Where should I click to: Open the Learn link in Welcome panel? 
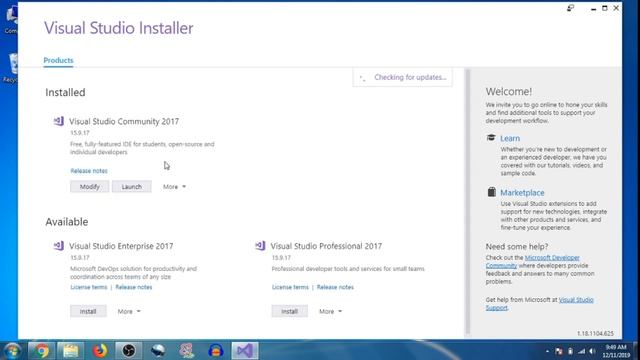(510, 138)
